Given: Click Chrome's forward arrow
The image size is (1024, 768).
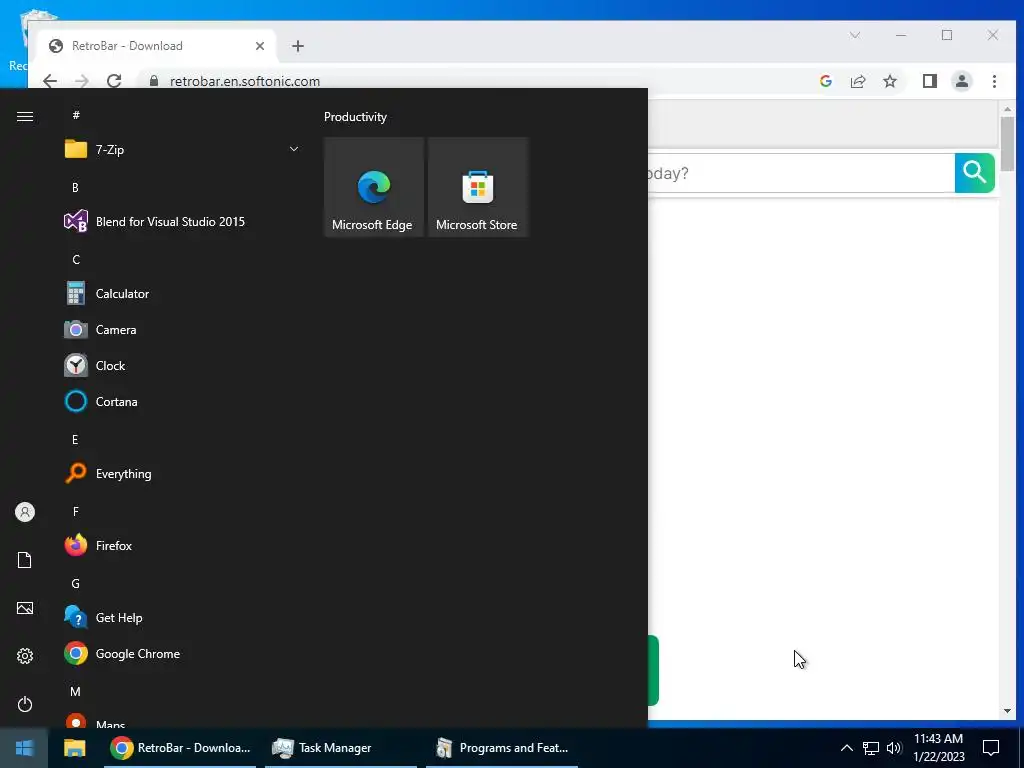Looking at the screenshot, I should click(x=82, y=81).
